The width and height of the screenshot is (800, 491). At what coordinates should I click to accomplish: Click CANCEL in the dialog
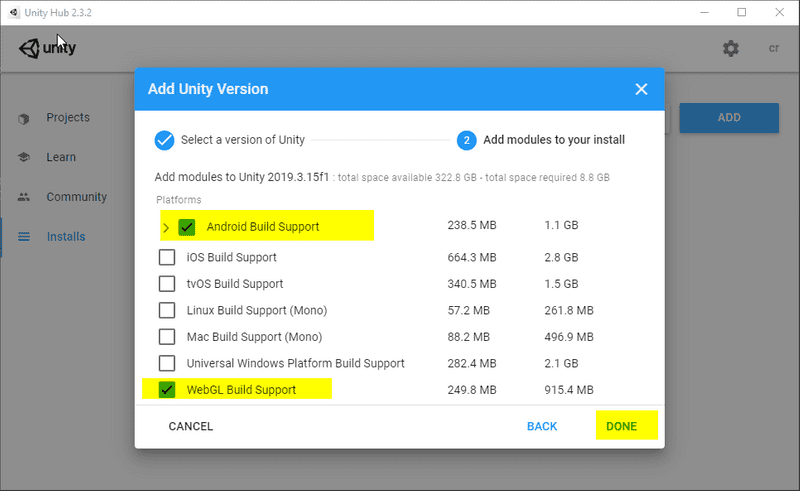coord(191,426)
